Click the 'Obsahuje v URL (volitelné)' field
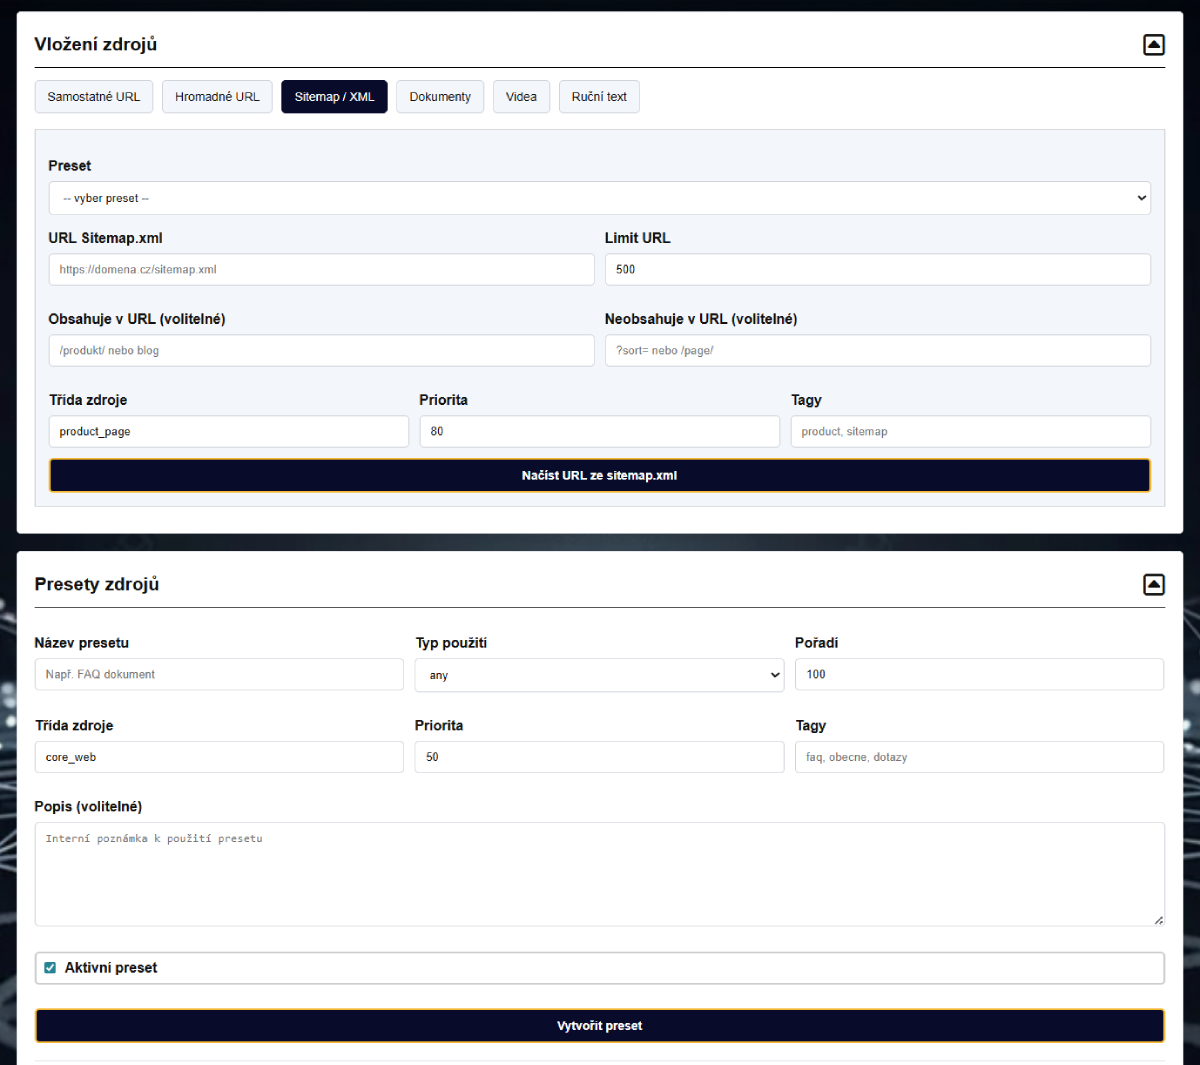The width and height of the screenshot is (1200, 1065). pos(321,350)
